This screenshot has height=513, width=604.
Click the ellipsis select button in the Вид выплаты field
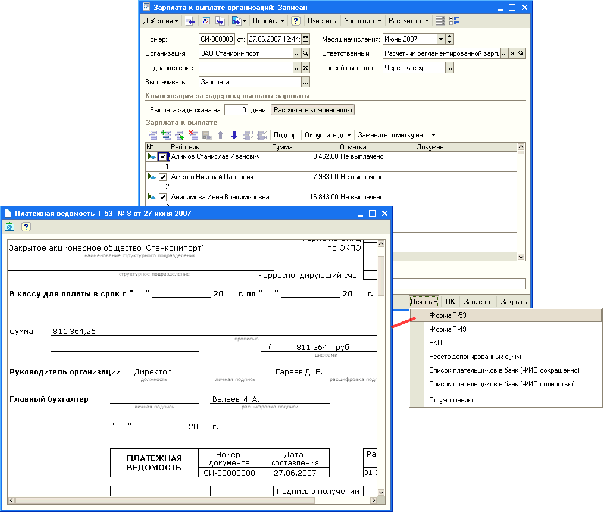pos(305,82)
